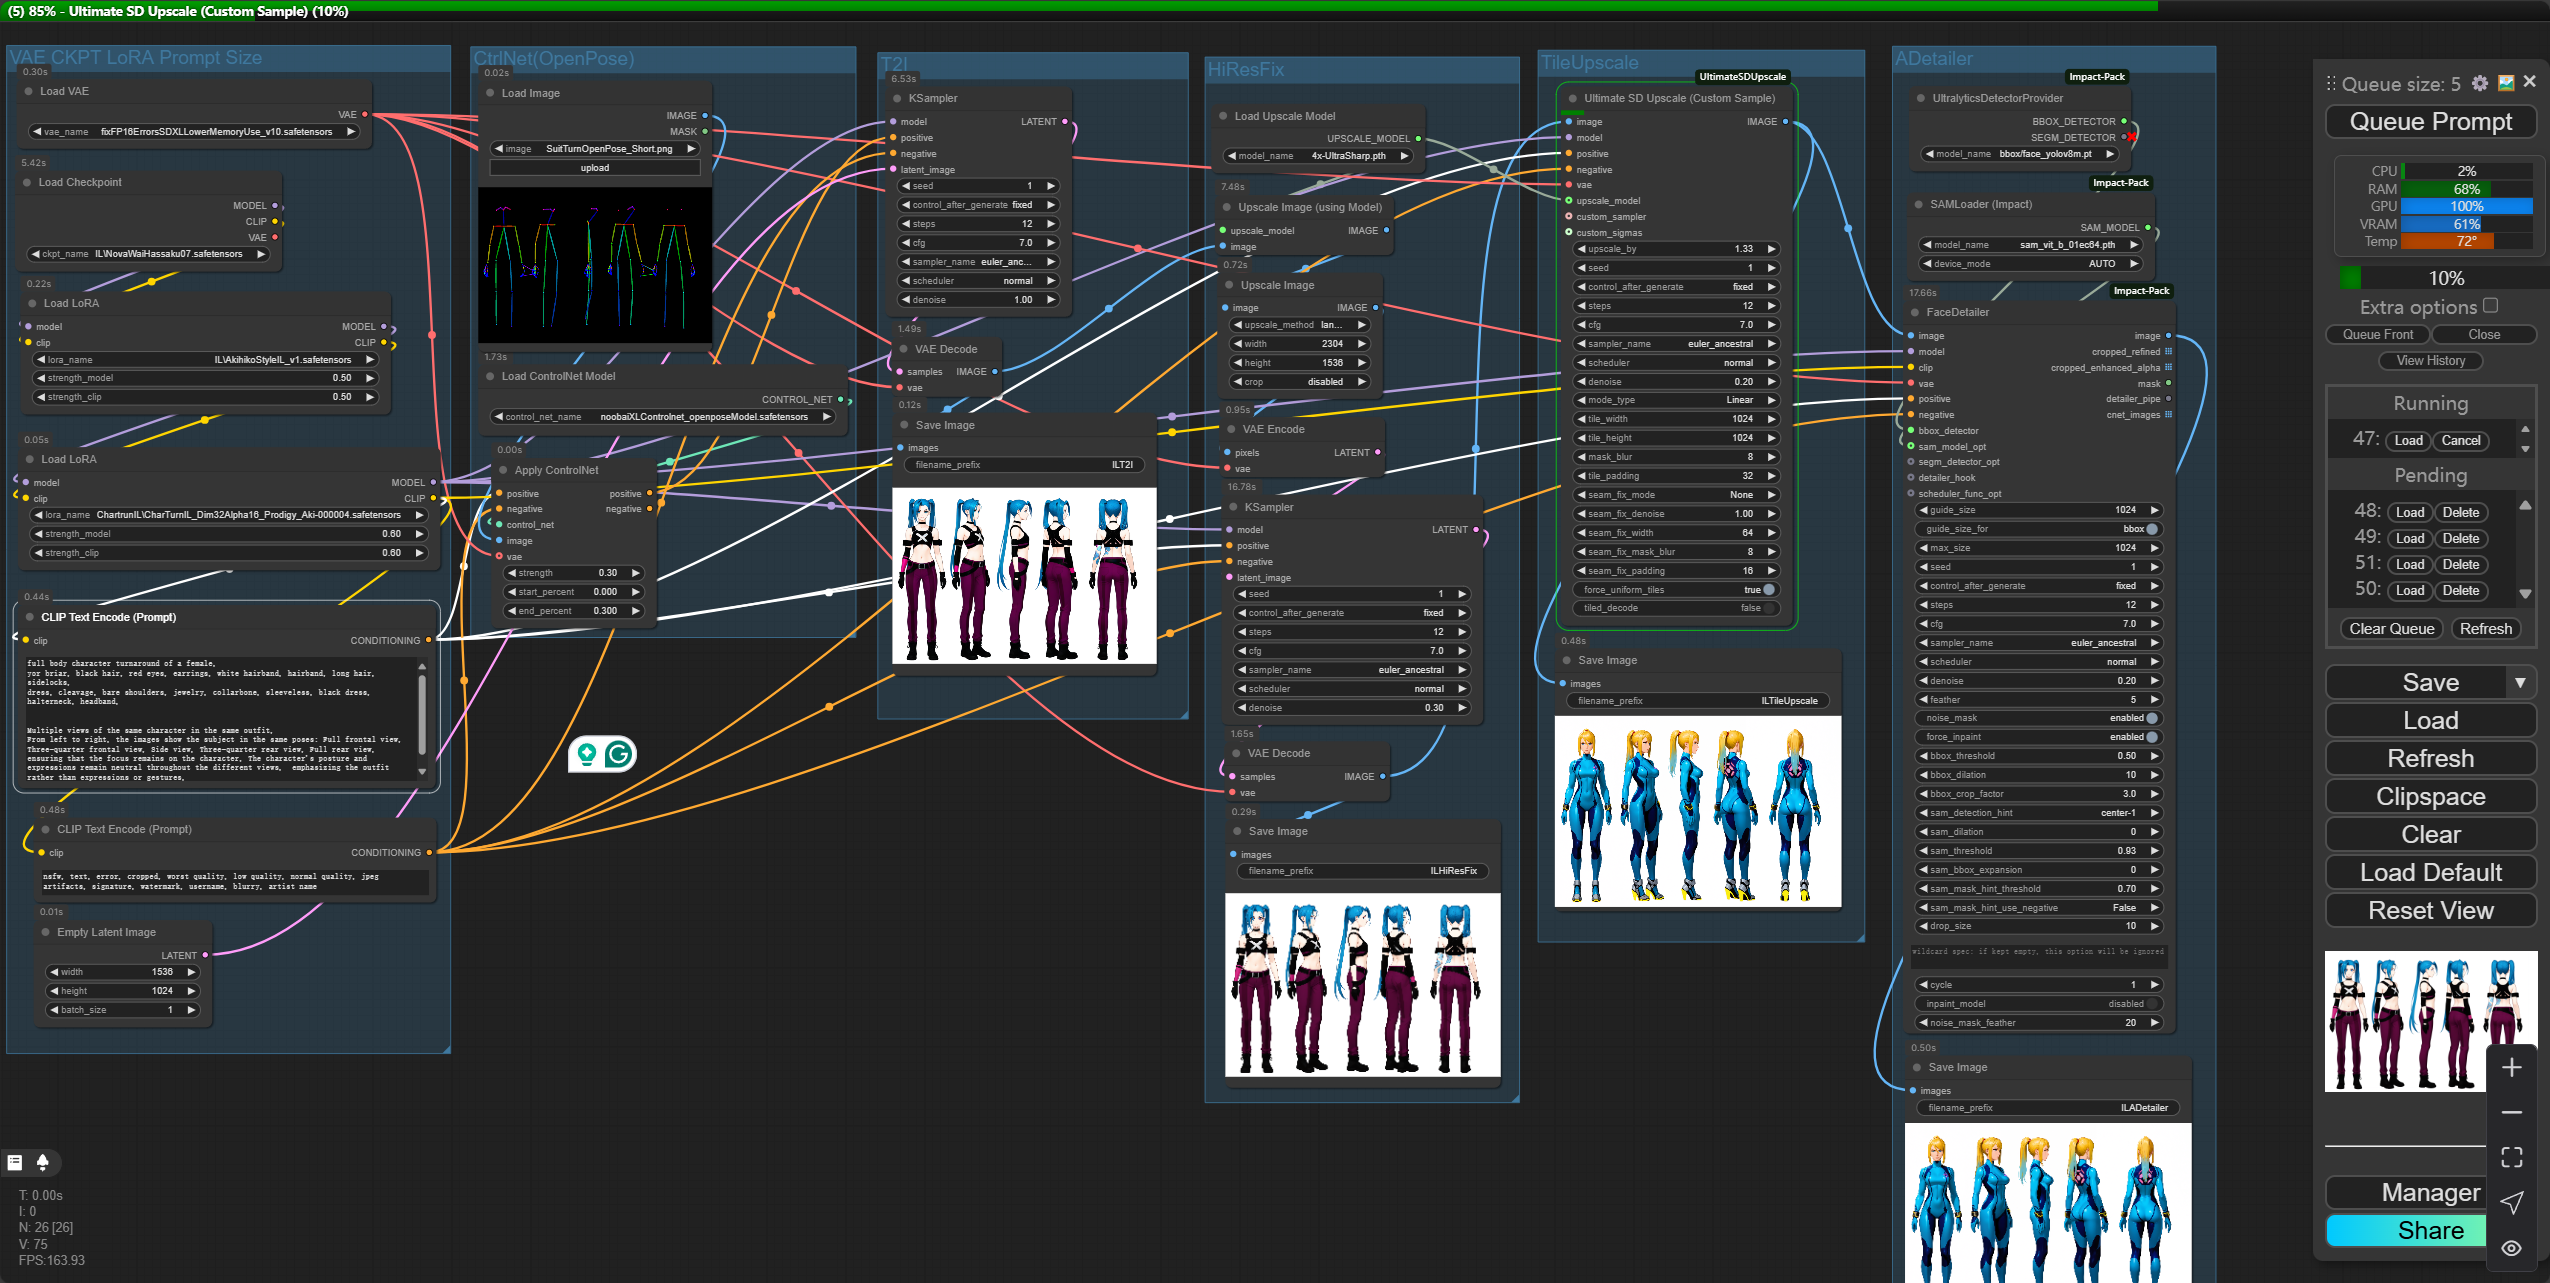Toggle noise_mask in the FaceDetailer node
Screen dimensions: 2550x1283
2151,718
